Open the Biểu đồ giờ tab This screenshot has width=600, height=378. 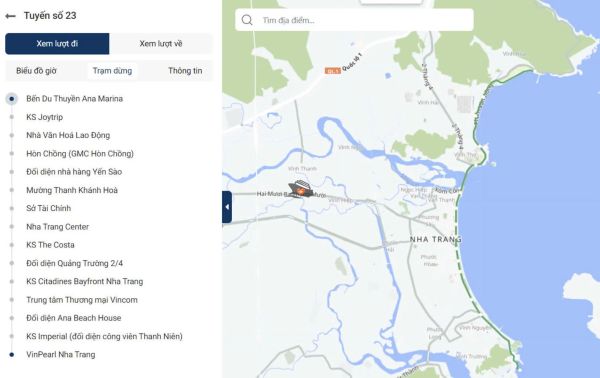[36, 71]
